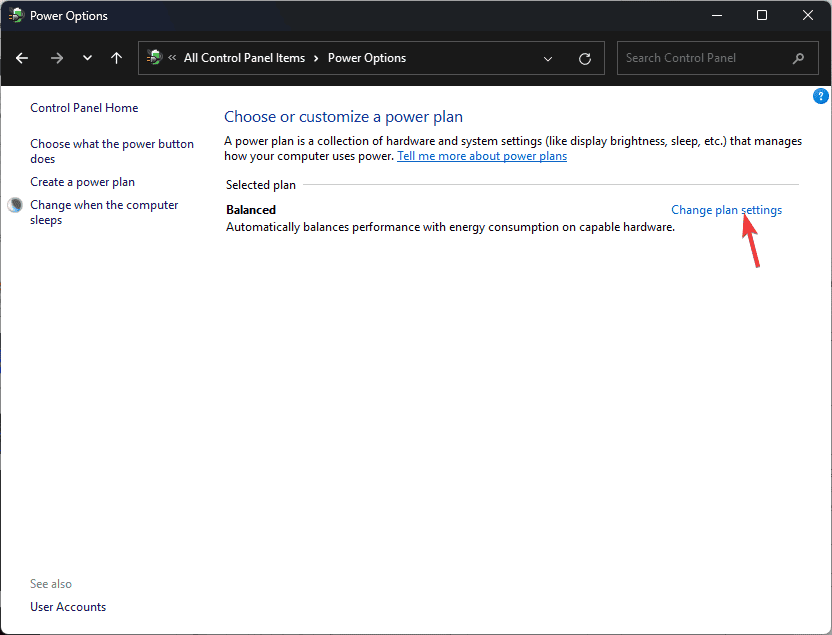Click the Power Options address bar icon

154,57
